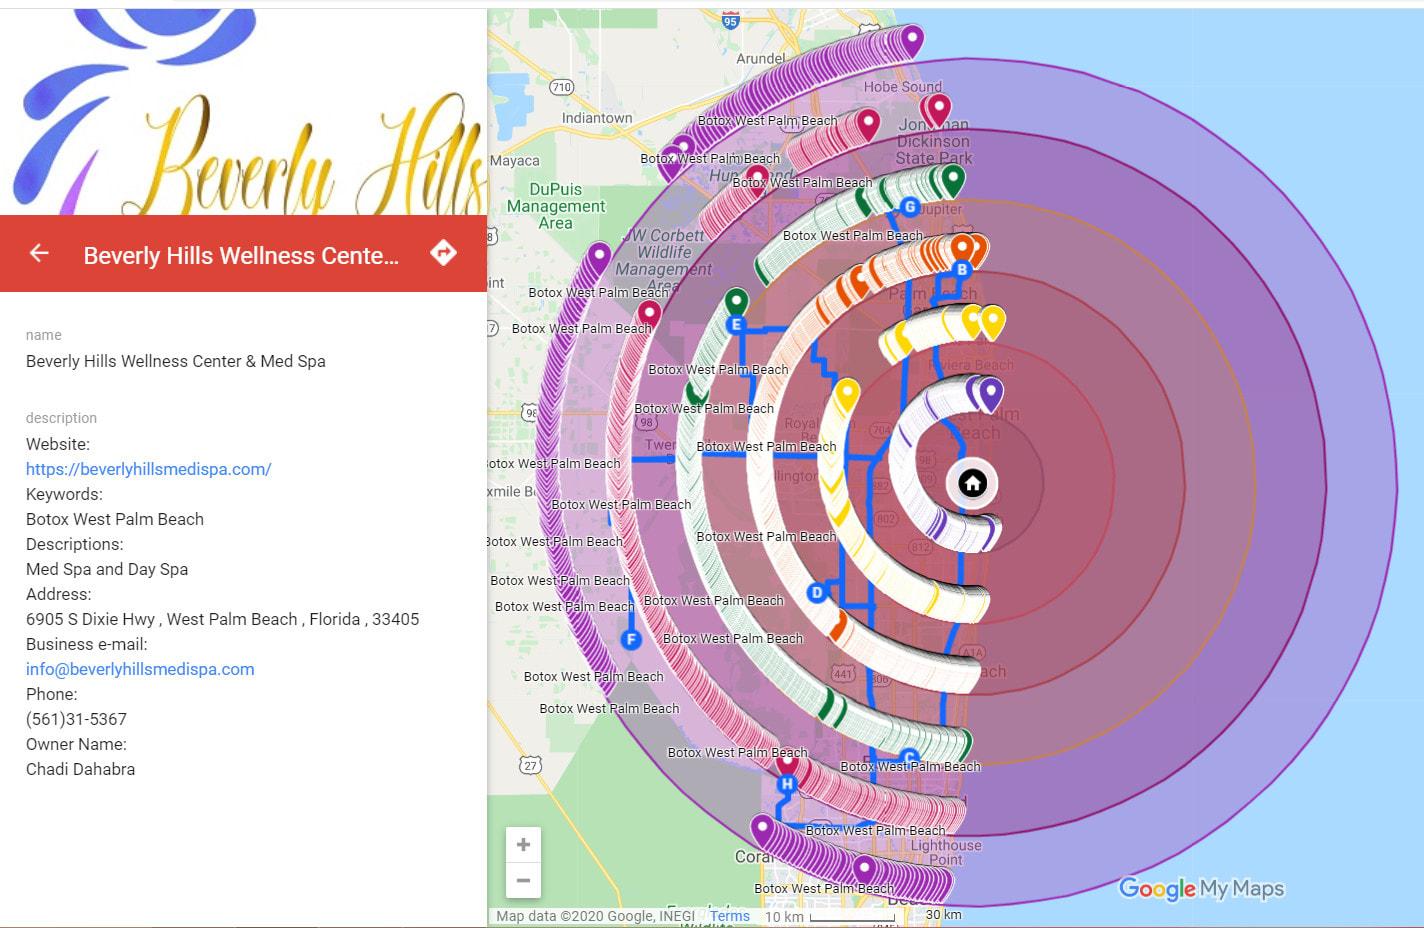Zoom out with the minus button
Screen dimensions: 1424x928
[x=523, y=881]
